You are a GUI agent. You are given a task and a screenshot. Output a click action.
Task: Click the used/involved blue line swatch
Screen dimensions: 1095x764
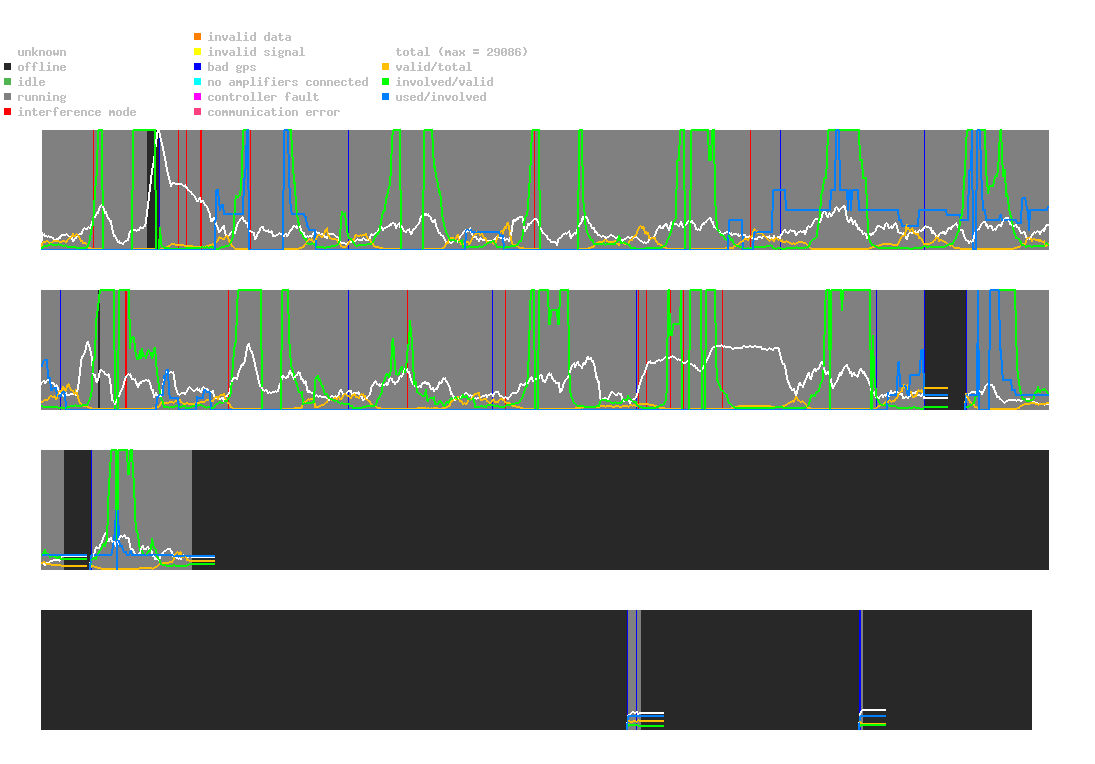pyautogui.click(x=386, y=97)
